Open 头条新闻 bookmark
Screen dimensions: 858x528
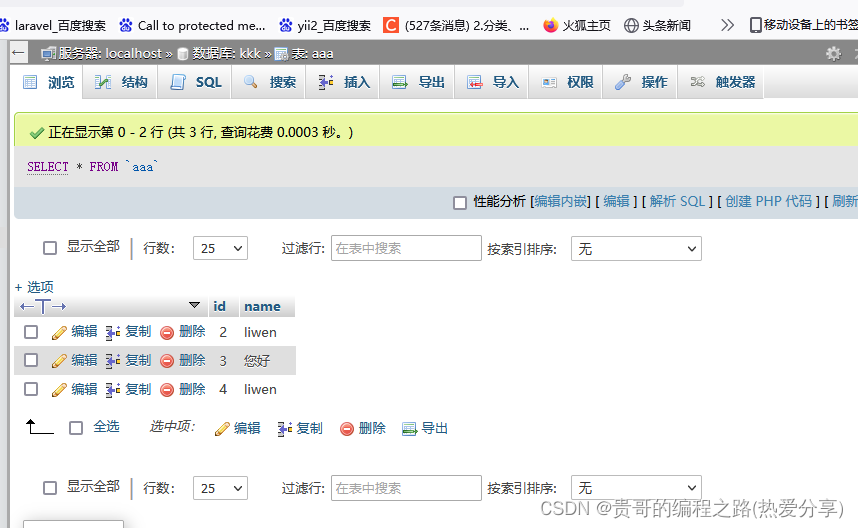tap(657, 25)
